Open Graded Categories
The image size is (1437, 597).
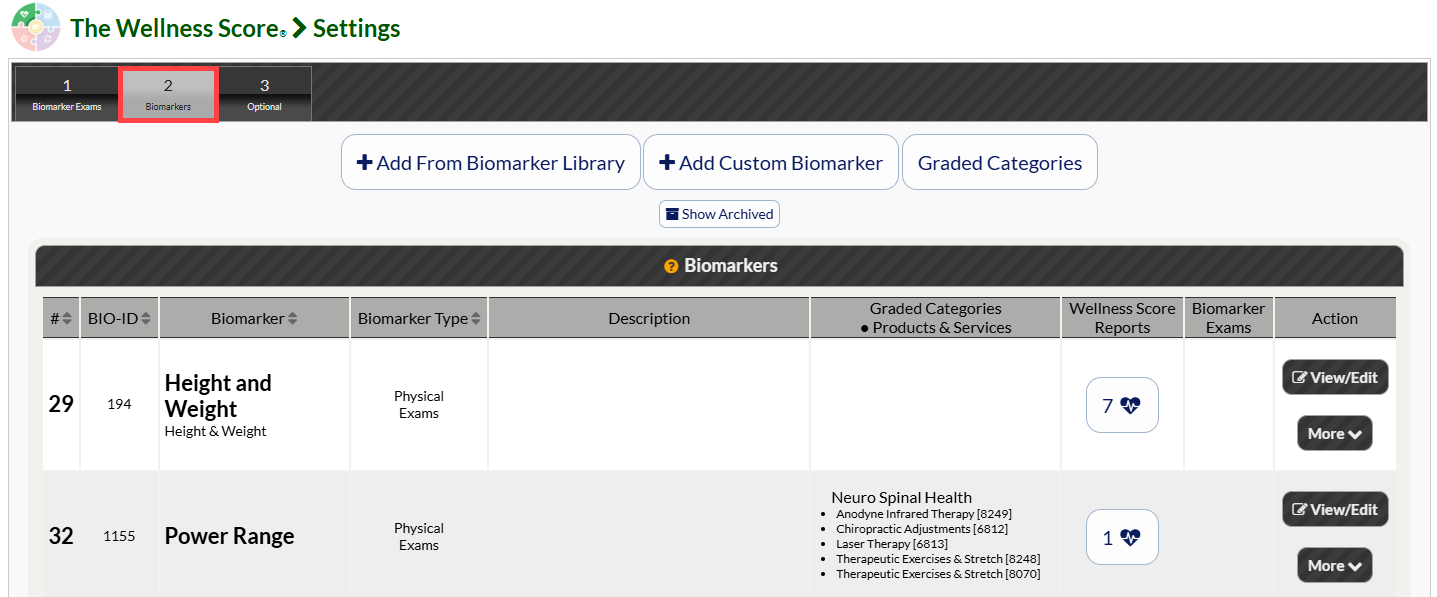tap(1000, 162)
